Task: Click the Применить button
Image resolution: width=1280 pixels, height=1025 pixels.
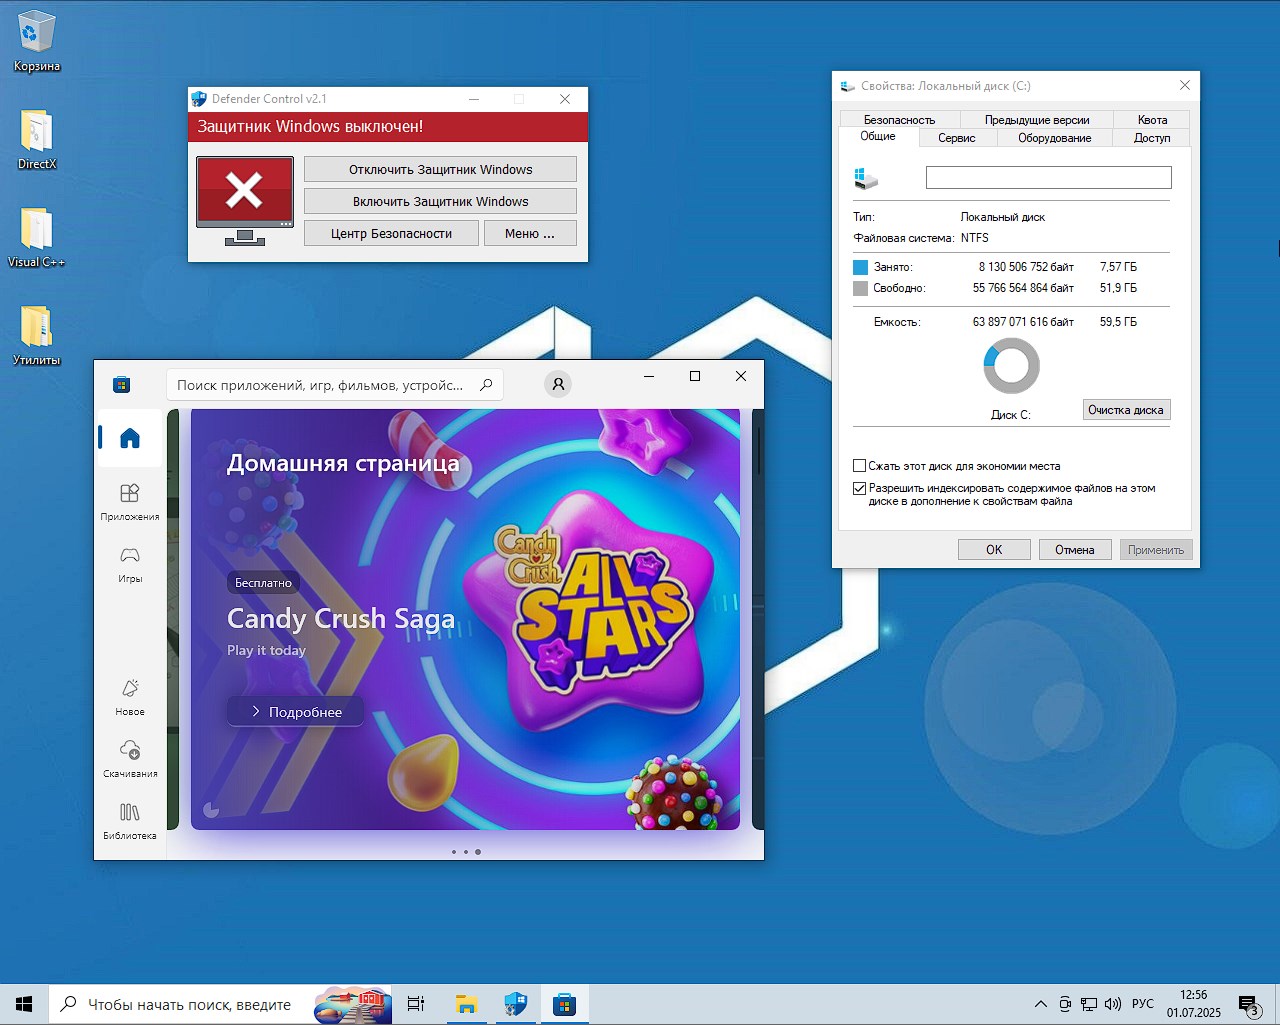Action: point(1156,549)
